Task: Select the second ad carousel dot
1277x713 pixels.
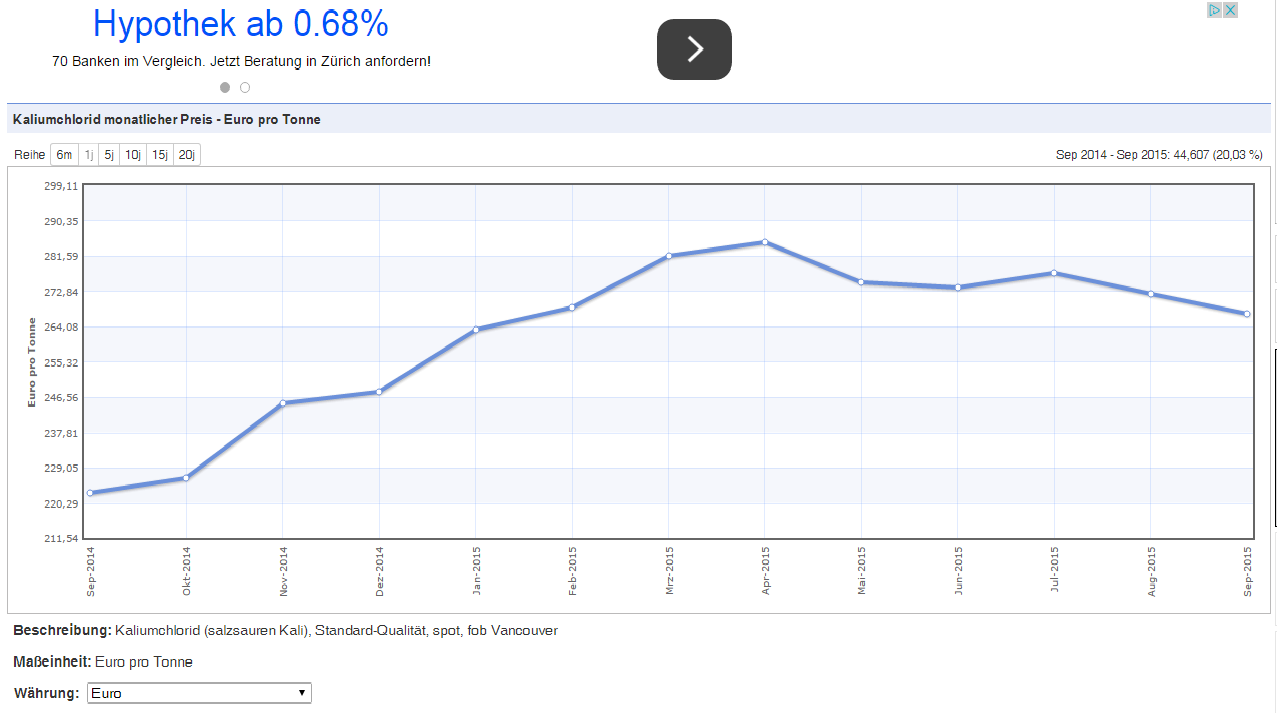Action: [x=245, y=88]
